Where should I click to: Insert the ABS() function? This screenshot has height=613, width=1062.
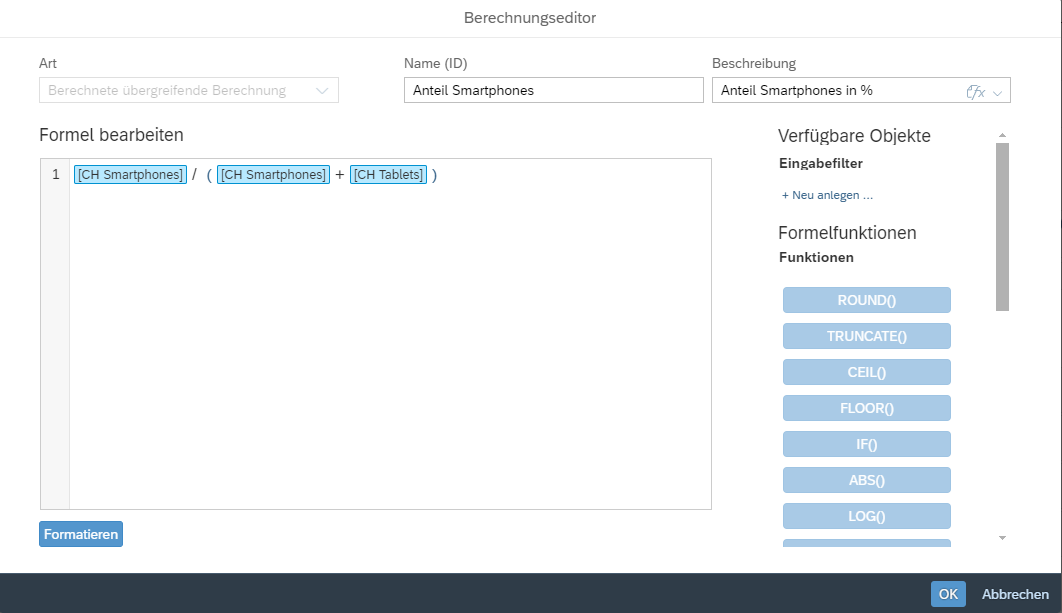click(x=866, y=480)
